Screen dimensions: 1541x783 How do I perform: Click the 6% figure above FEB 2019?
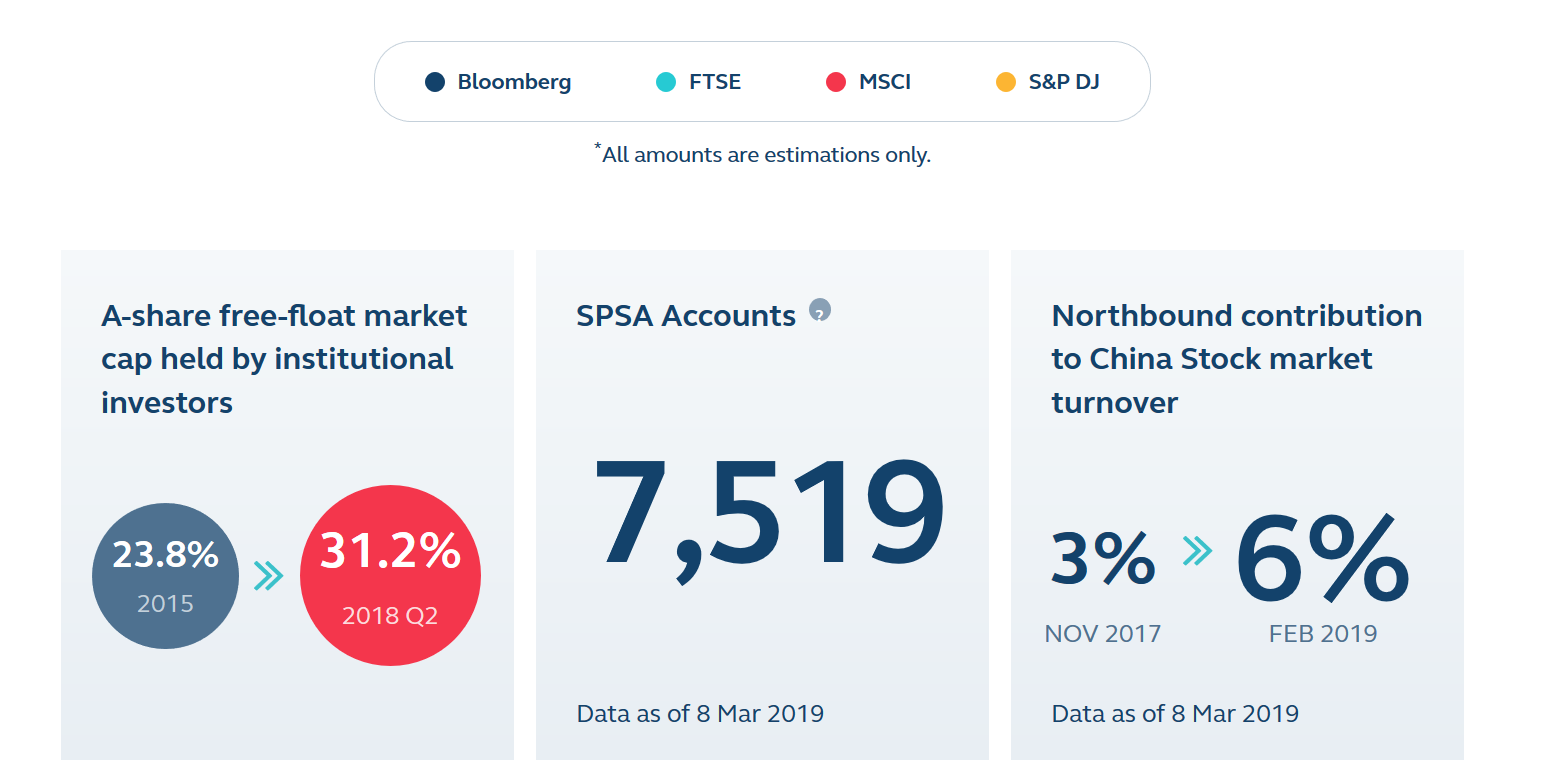1322,557
